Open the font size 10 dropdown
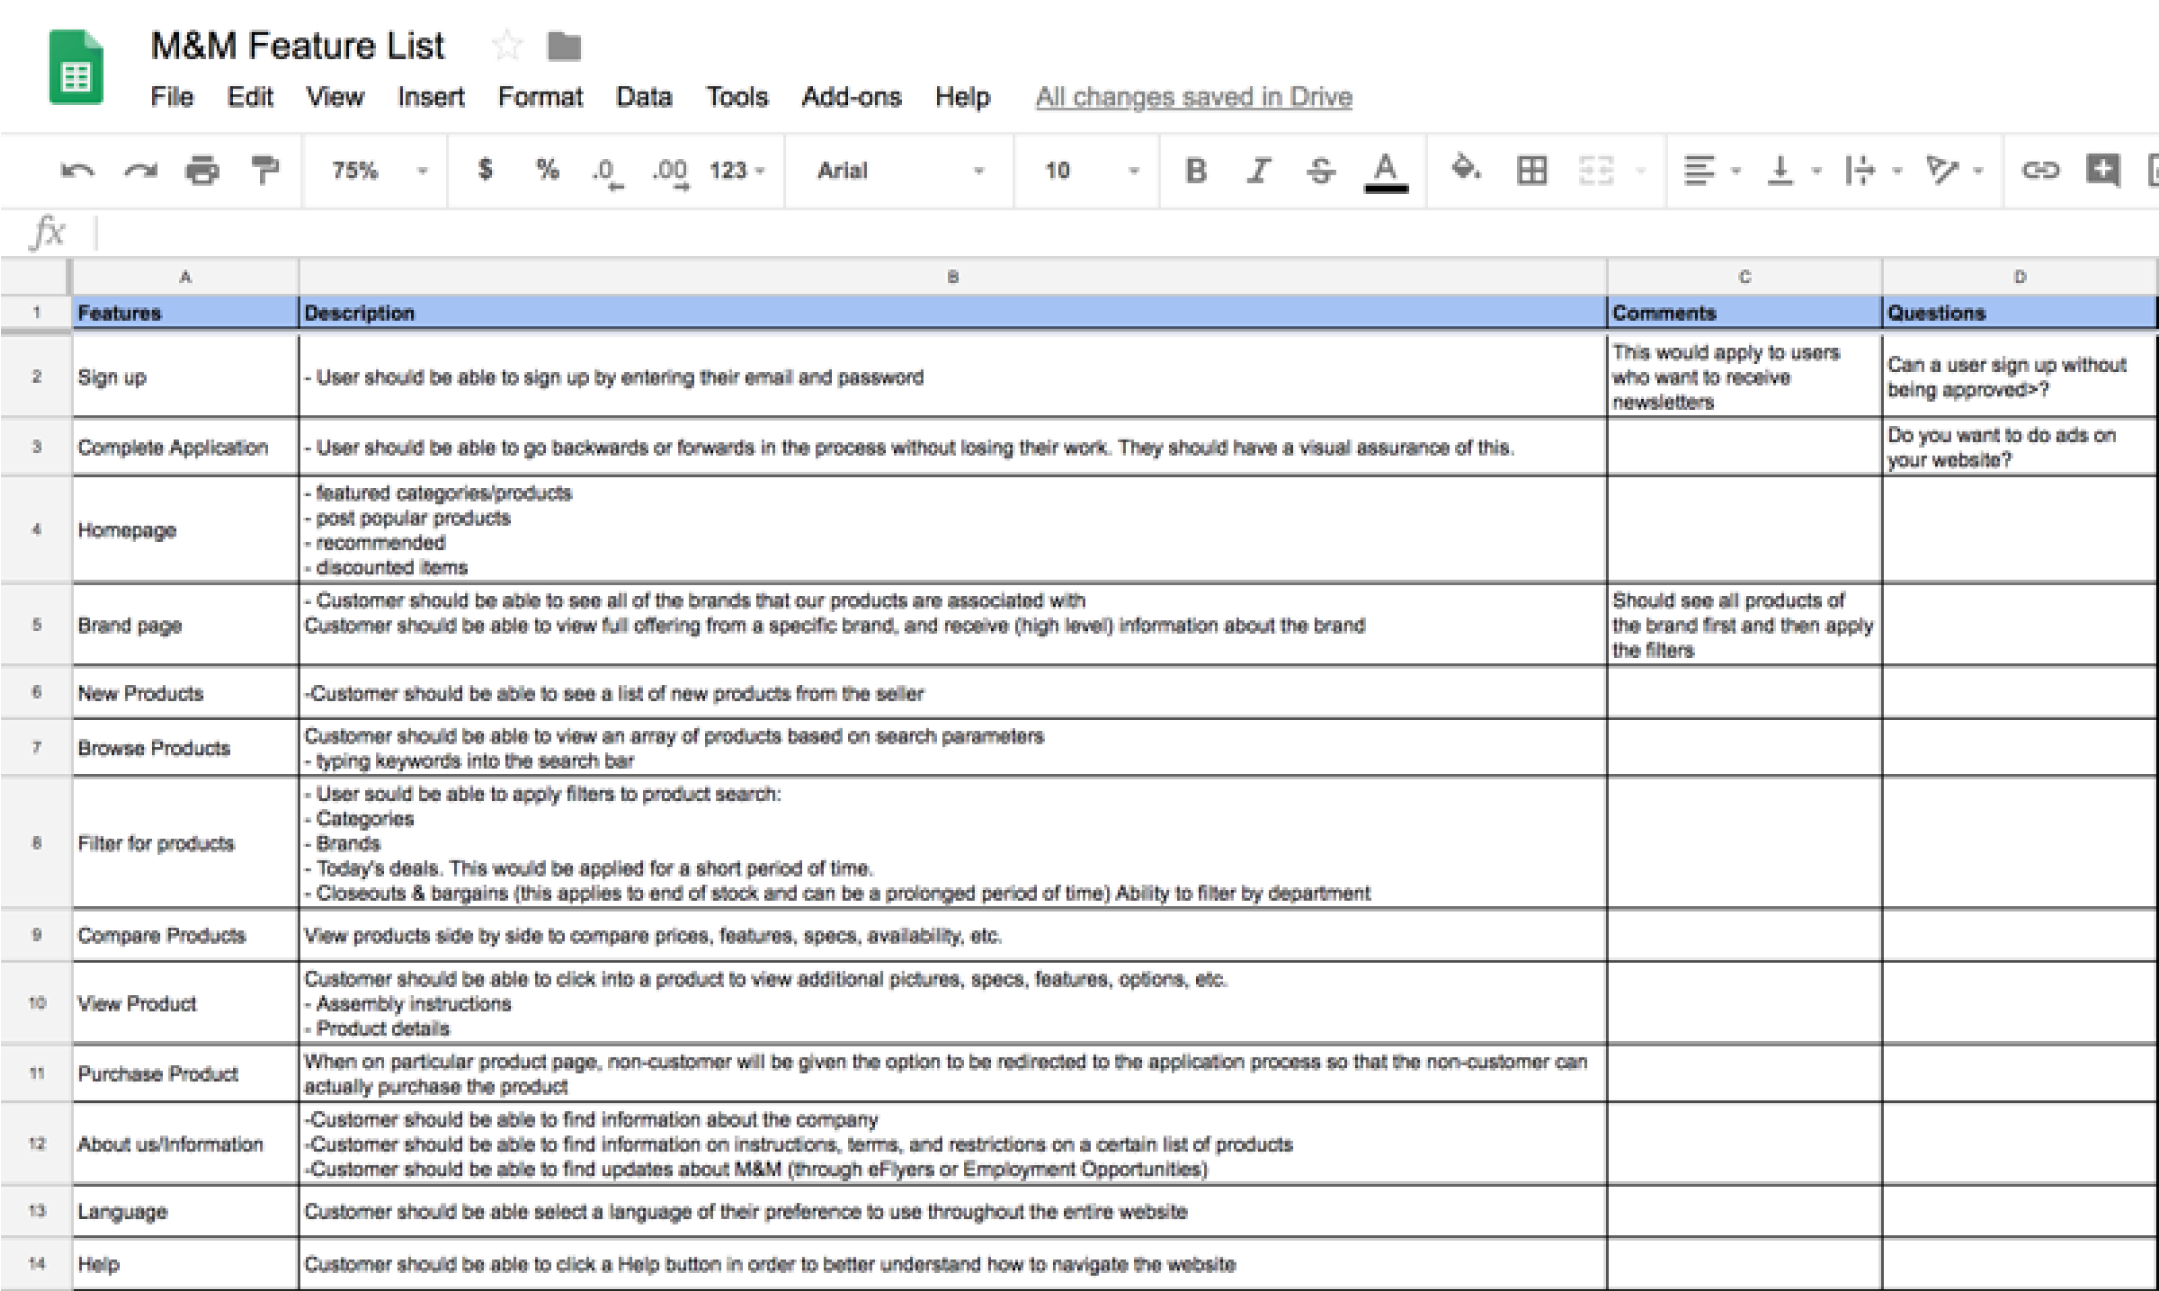 pos(1090,171)
